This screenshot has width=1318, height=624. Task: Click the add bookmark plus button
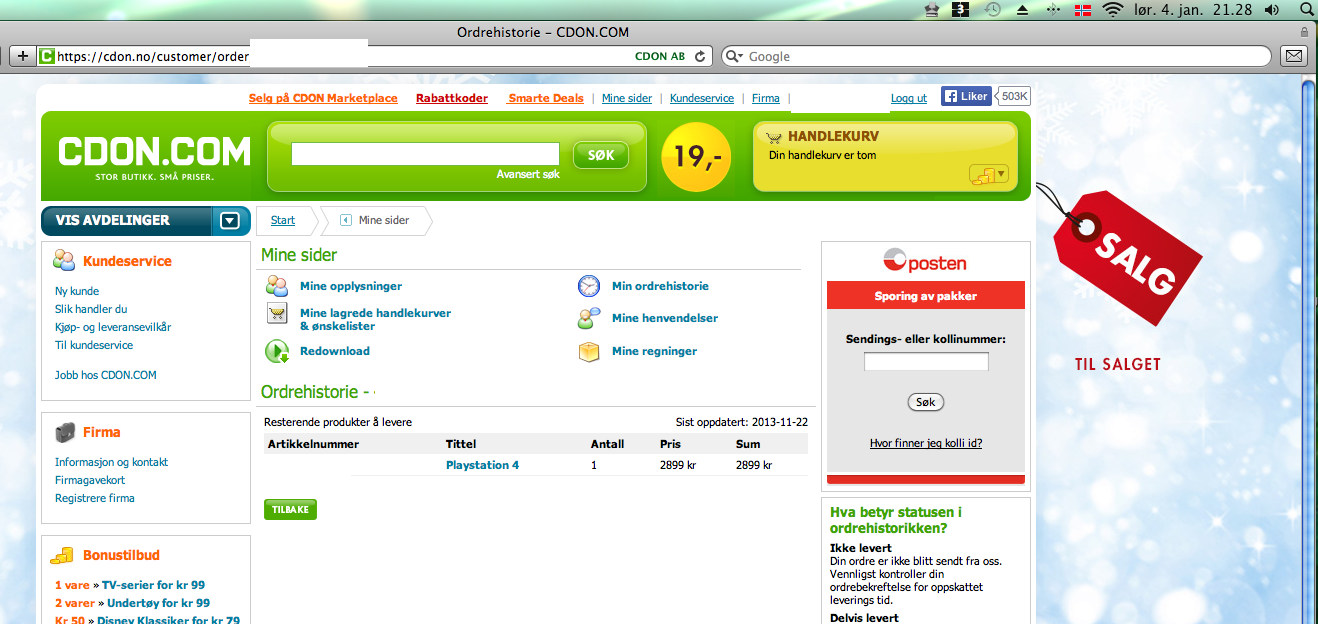click(x=22, y=56)
